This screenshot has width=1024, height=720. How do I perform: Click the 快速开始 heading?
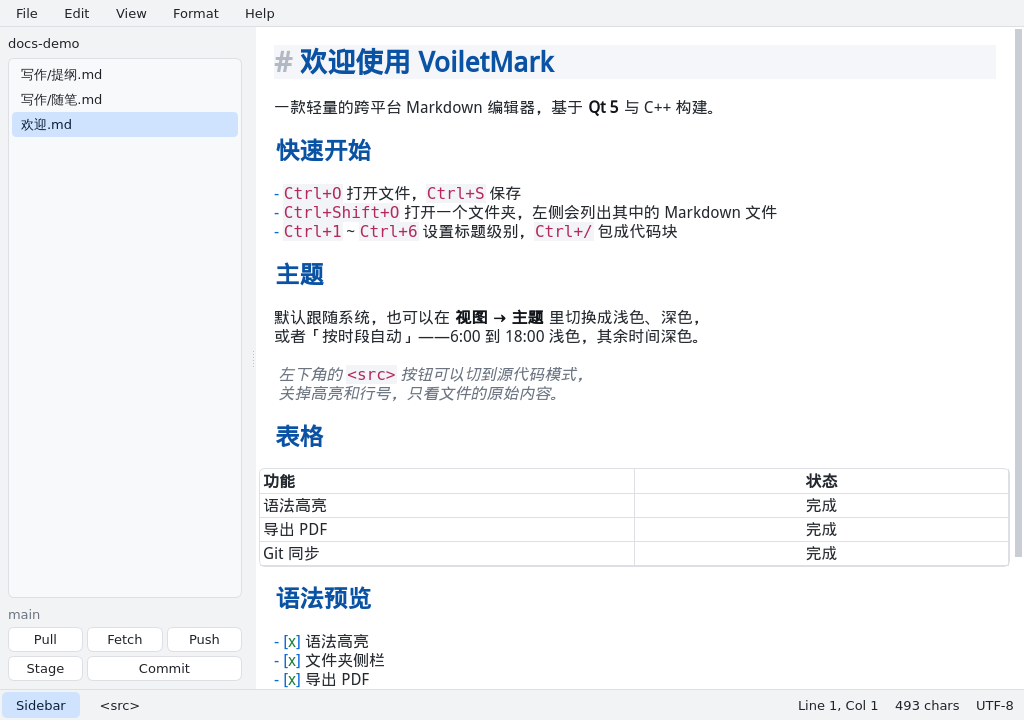pos(323,150)
